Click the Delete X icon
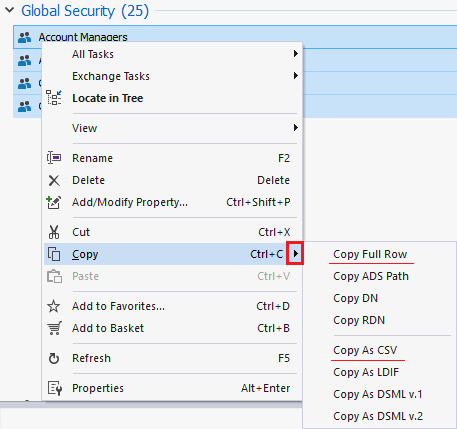This screenshot has height=429, width=457. tap(54, 180)
